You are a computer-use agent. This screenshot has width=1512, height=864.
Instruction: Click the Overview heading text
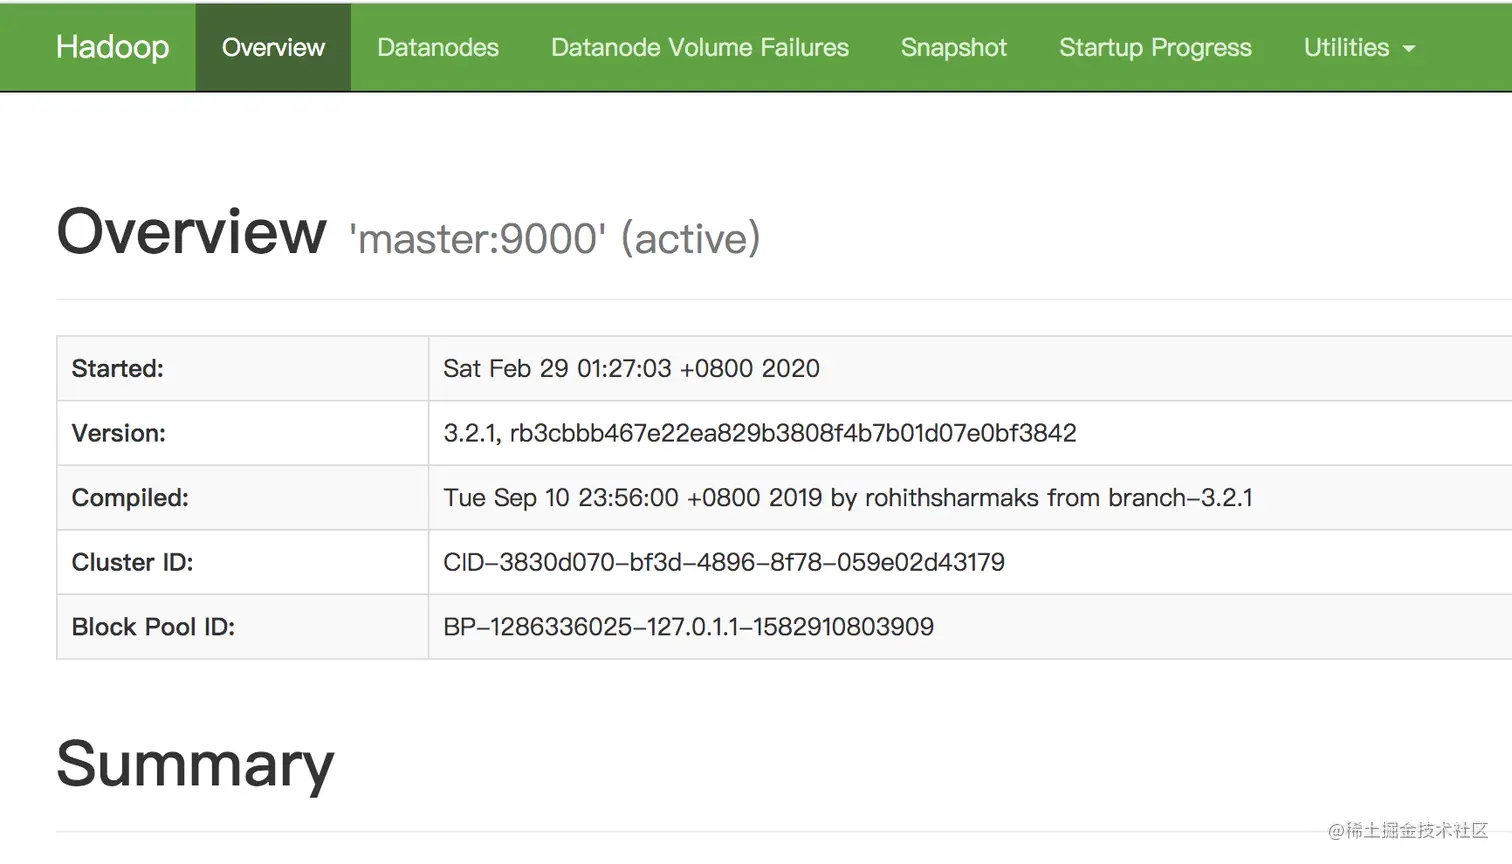[x=191, y=231]
